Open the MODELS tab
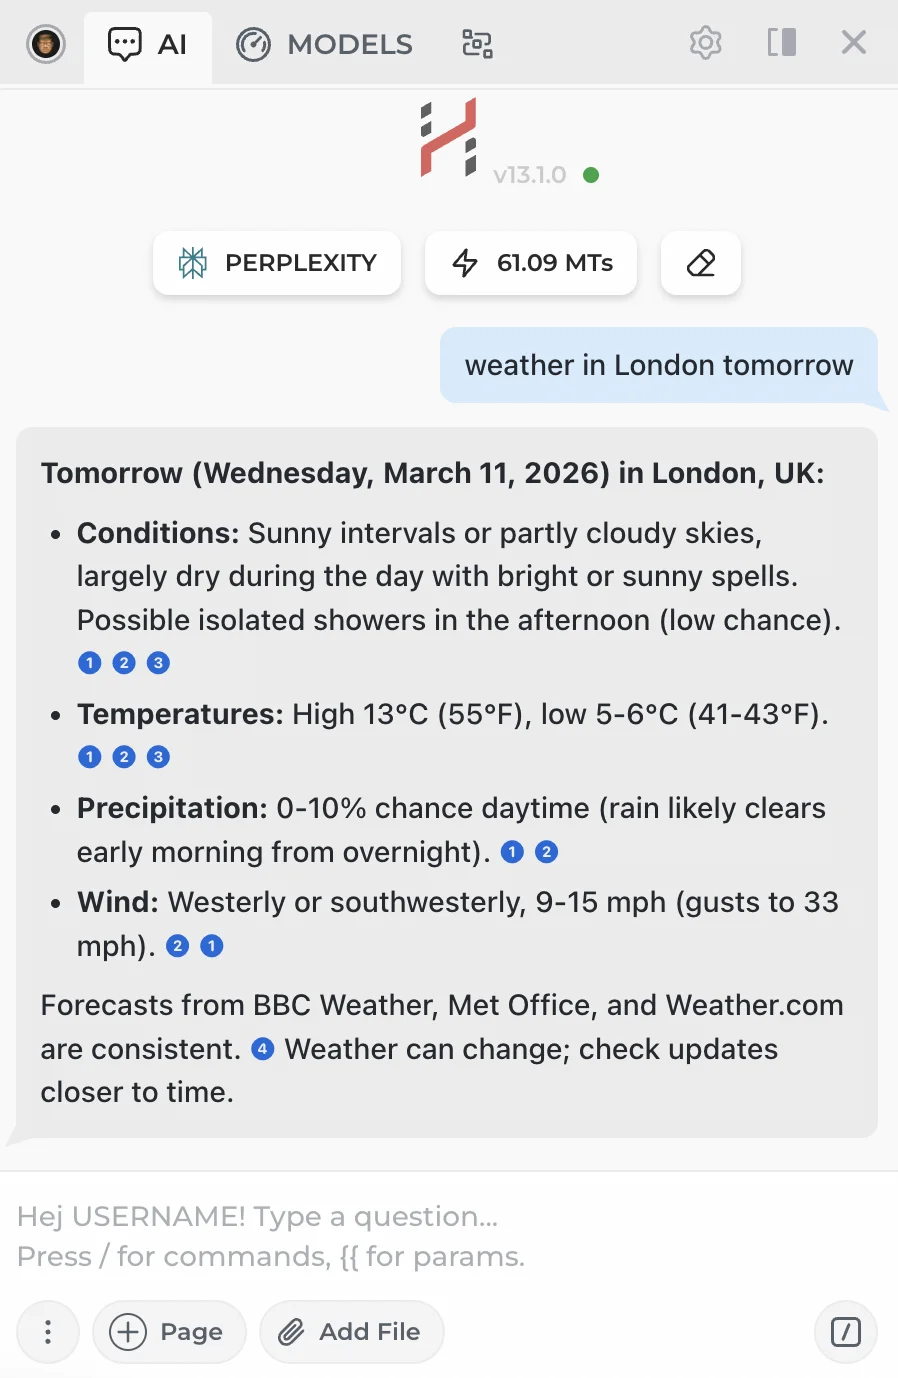 point(324,45)
